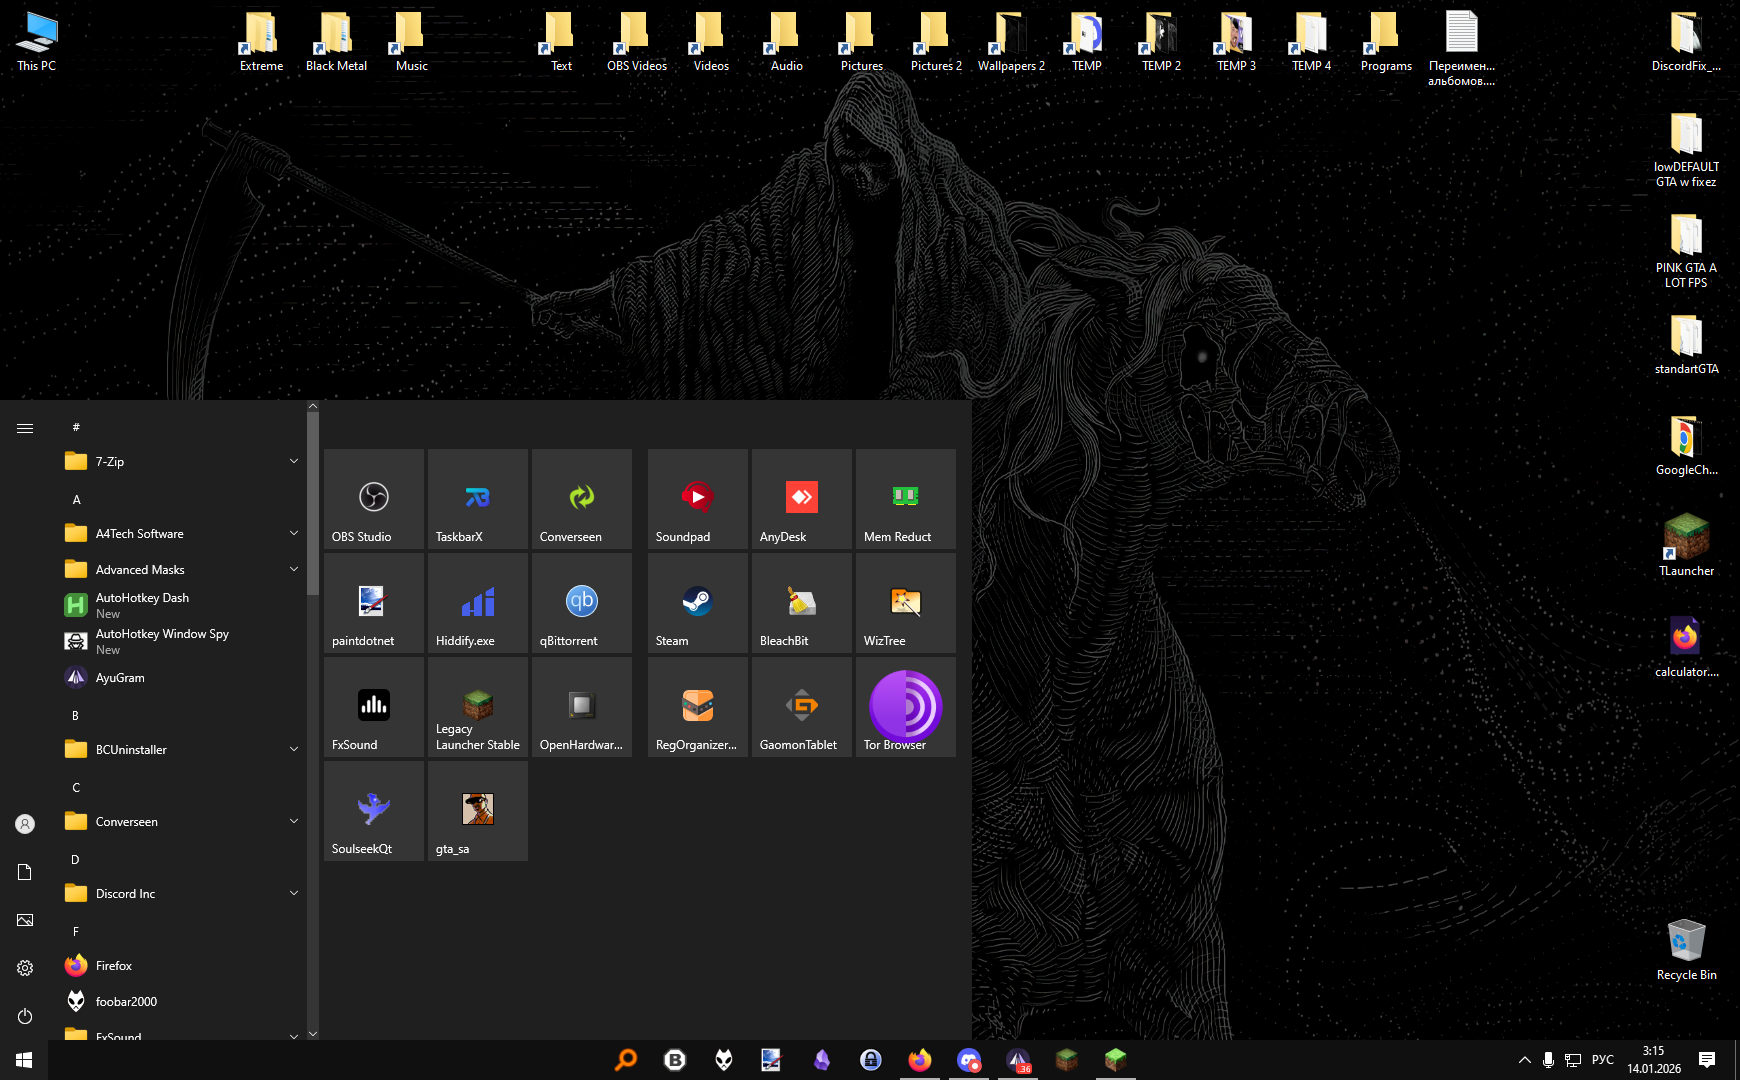Expand the A4Tech Software folder
Screen dimensions: 1740x1080
pyautogui.click(x=181, y=534)
